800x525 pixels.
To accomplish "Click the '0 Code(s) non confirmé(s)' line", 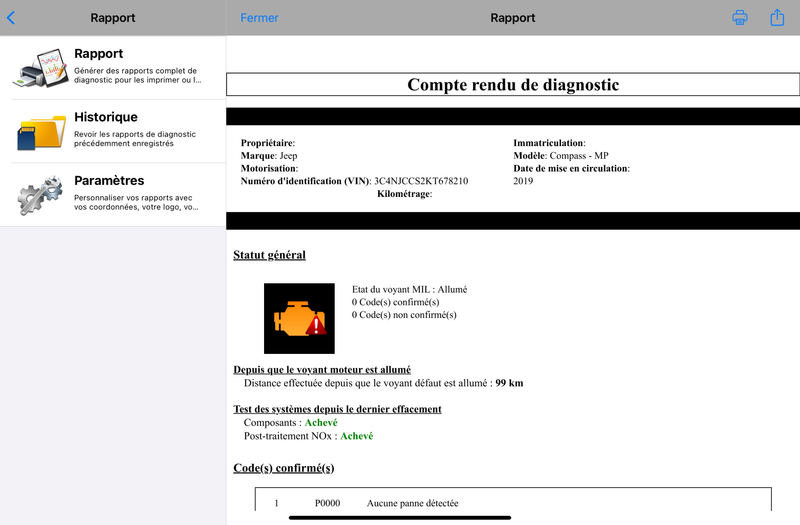I will (x=404, y=315).
